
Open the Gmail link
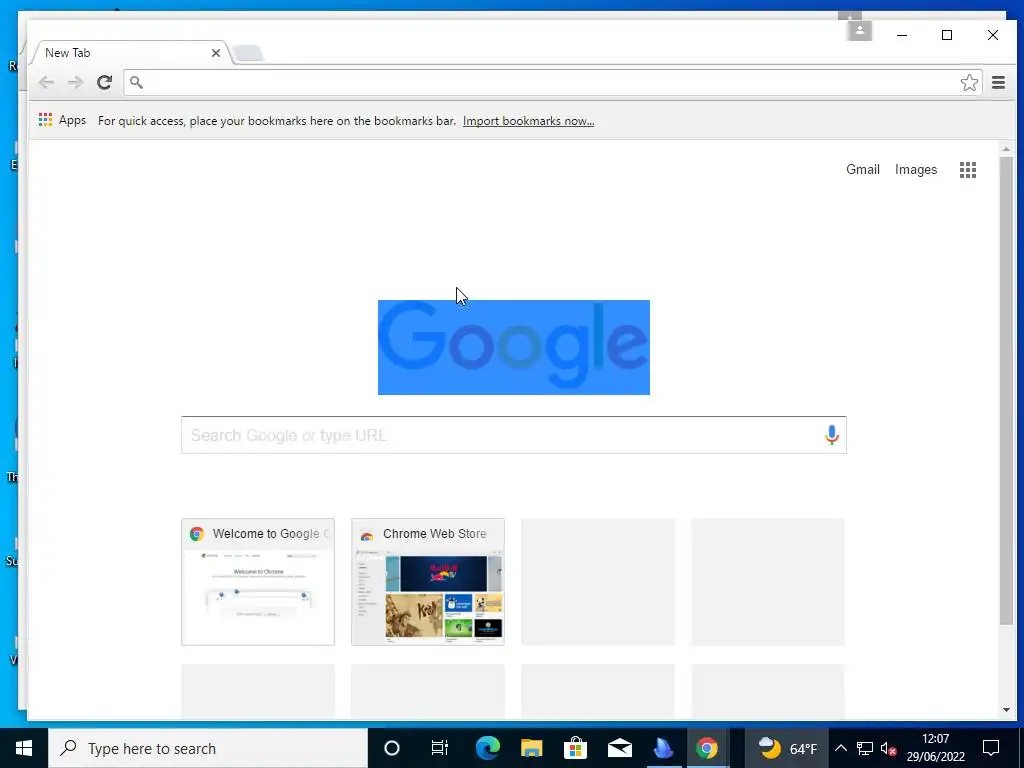[863, 170]
